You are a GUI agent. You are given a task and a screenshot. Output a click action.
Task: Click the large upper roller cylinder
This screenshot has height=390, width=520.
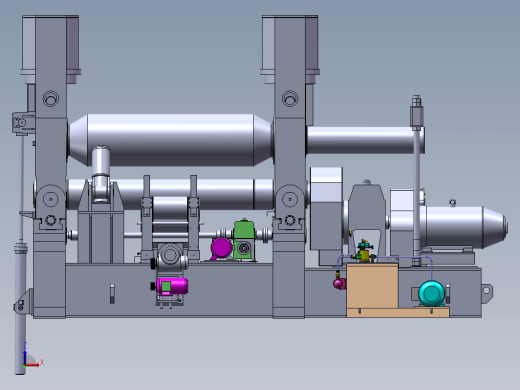[x=170, y=140]
